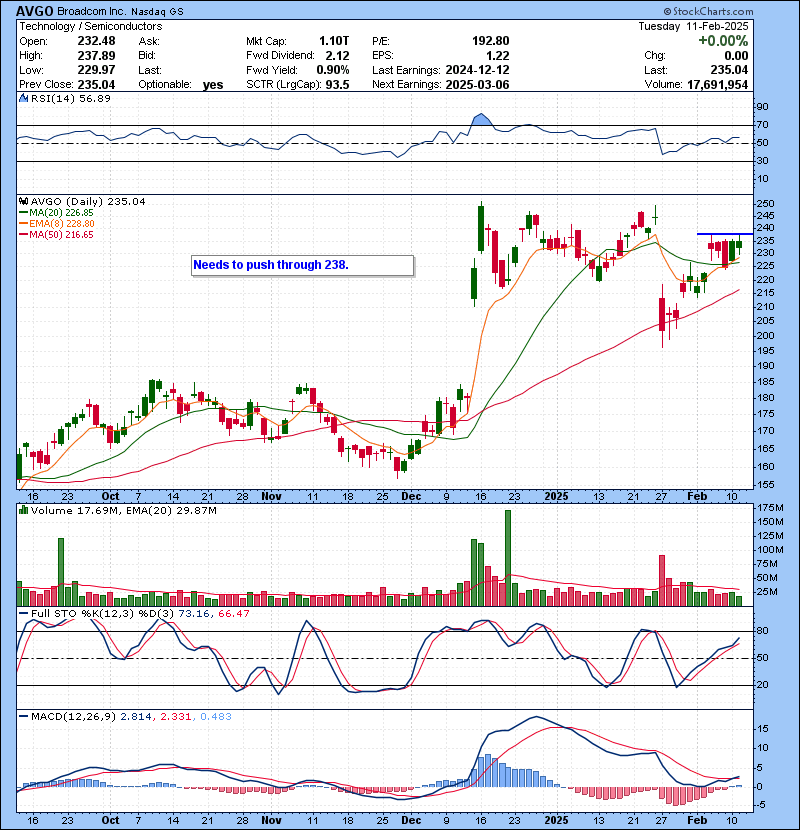The height and width of the screenshot is (830, 800).
Task: Click 'Technology / Semiconductors' sector text
Action: pos(91,26)
